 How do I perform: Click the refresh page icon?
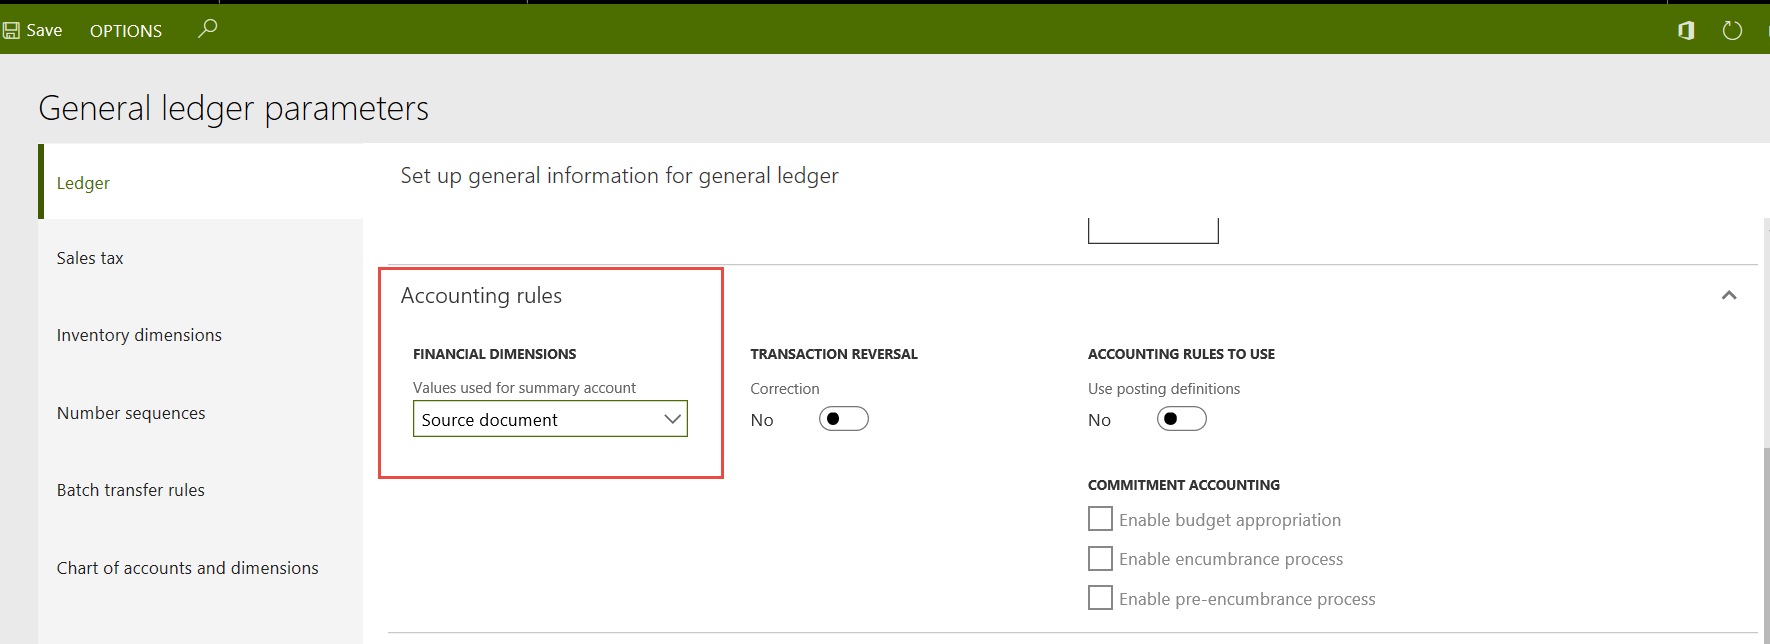coord(1732,31)
